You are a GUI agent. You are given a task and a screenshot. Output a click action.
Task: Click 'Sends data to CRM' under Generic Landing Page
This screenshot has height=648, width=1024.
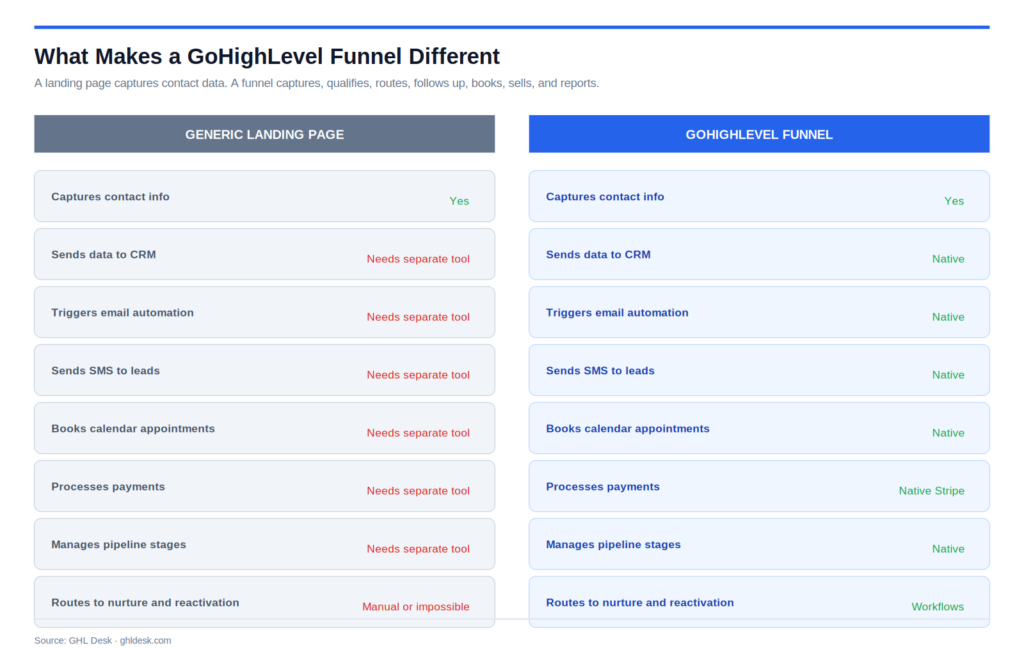point(104,255)
